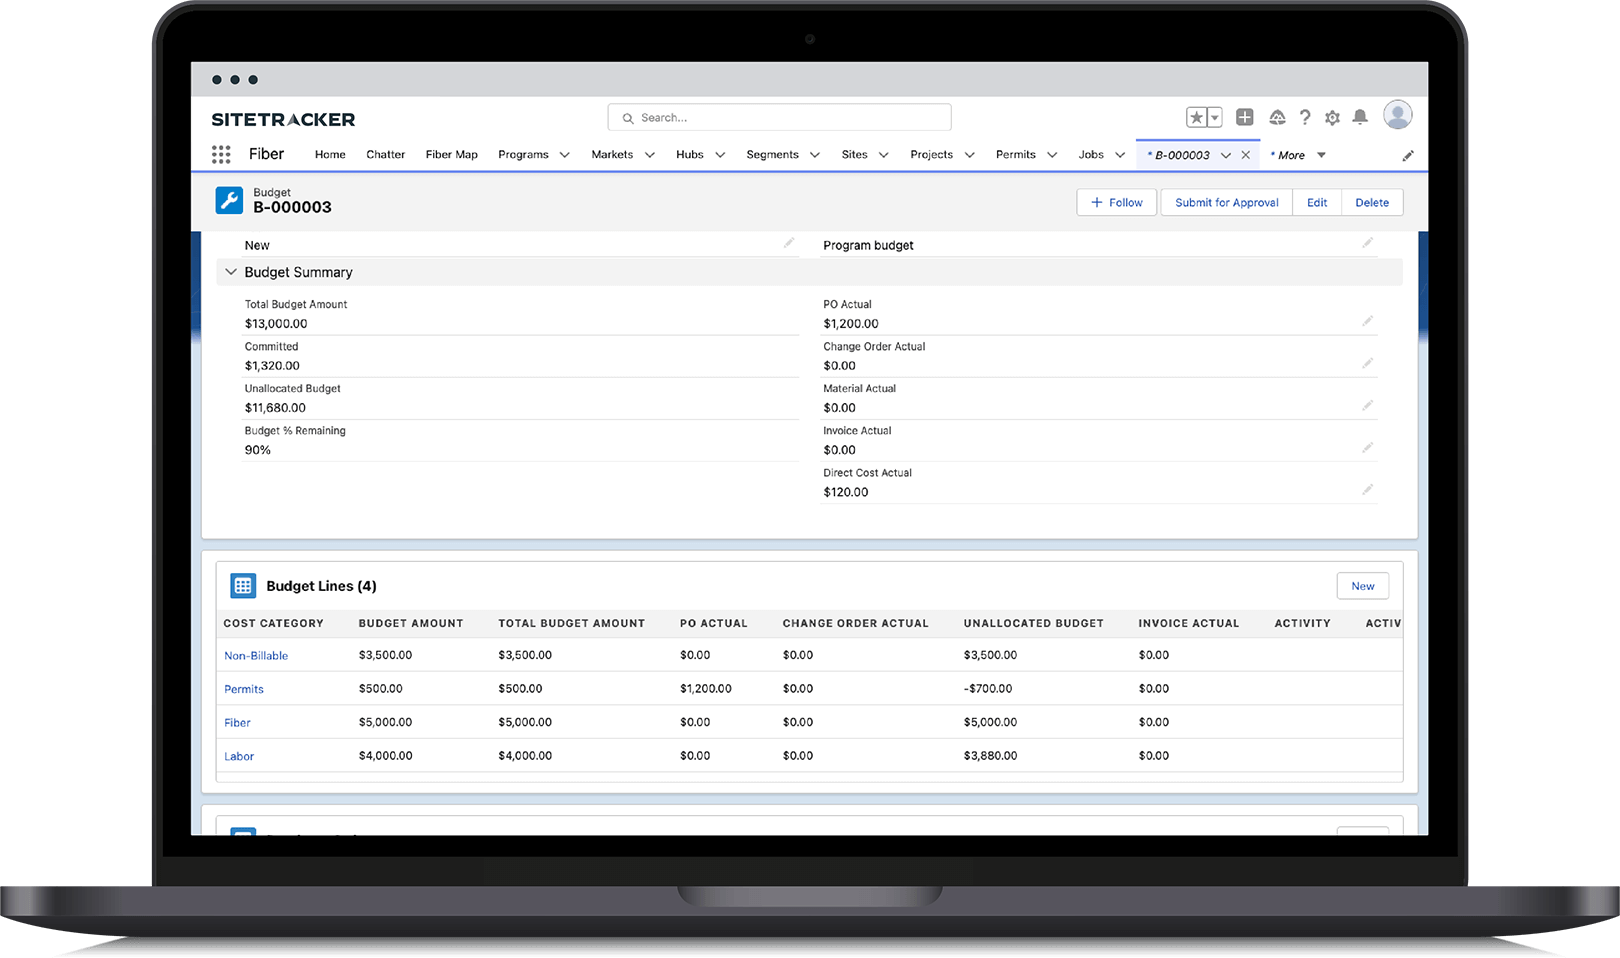Open the B-000003 tab dropdown chevron
The image size is (1620, 958).
tap(1226, 155)
